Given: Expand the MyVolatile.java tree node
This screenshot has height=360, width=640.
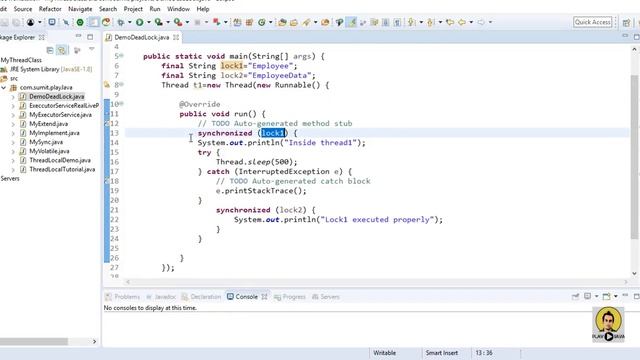Looking at the screenshot, I should 13,151.
